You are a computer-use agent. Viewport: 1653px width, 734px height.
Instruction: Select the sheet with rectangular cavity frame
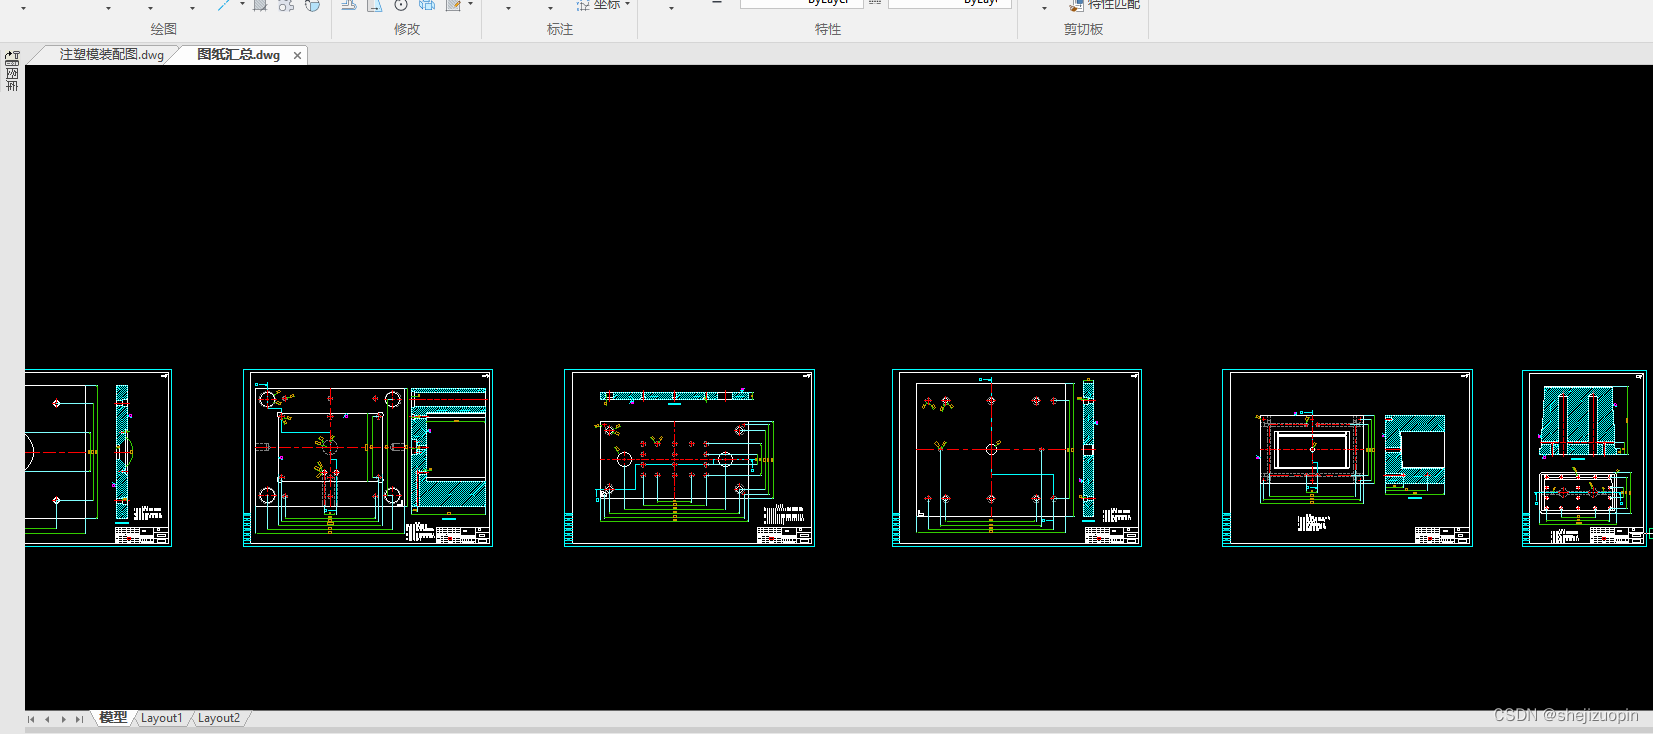(1347, 458)
